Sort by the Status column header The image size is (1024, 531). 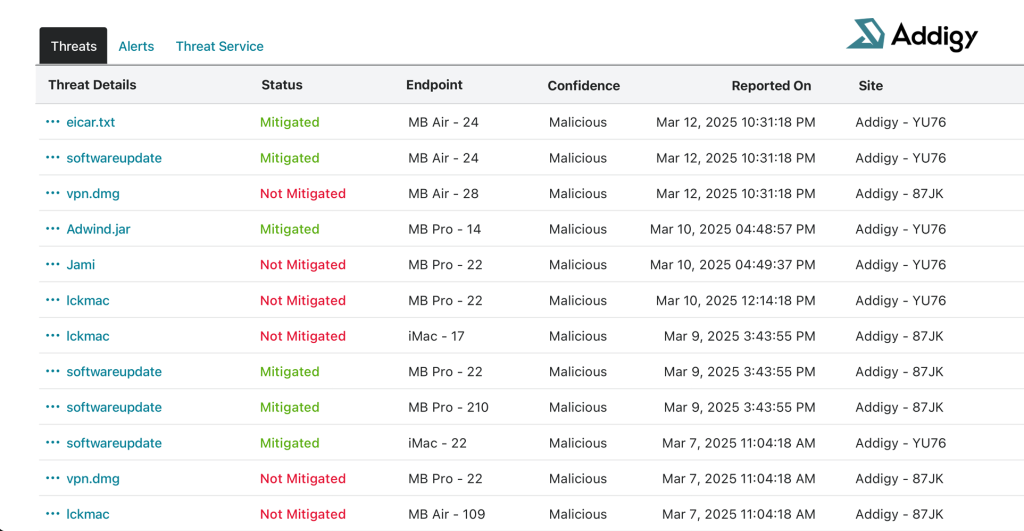(x=281, y=85)
